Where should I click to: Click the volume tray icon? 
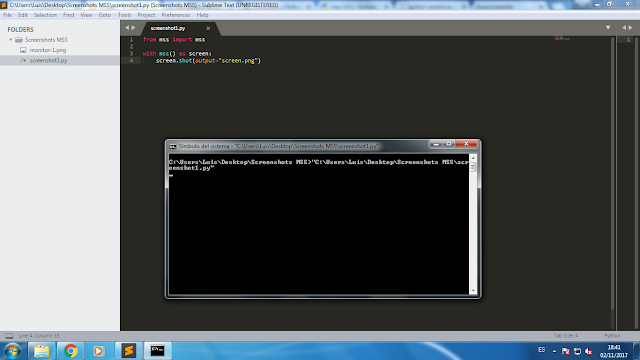pos(589,351)
